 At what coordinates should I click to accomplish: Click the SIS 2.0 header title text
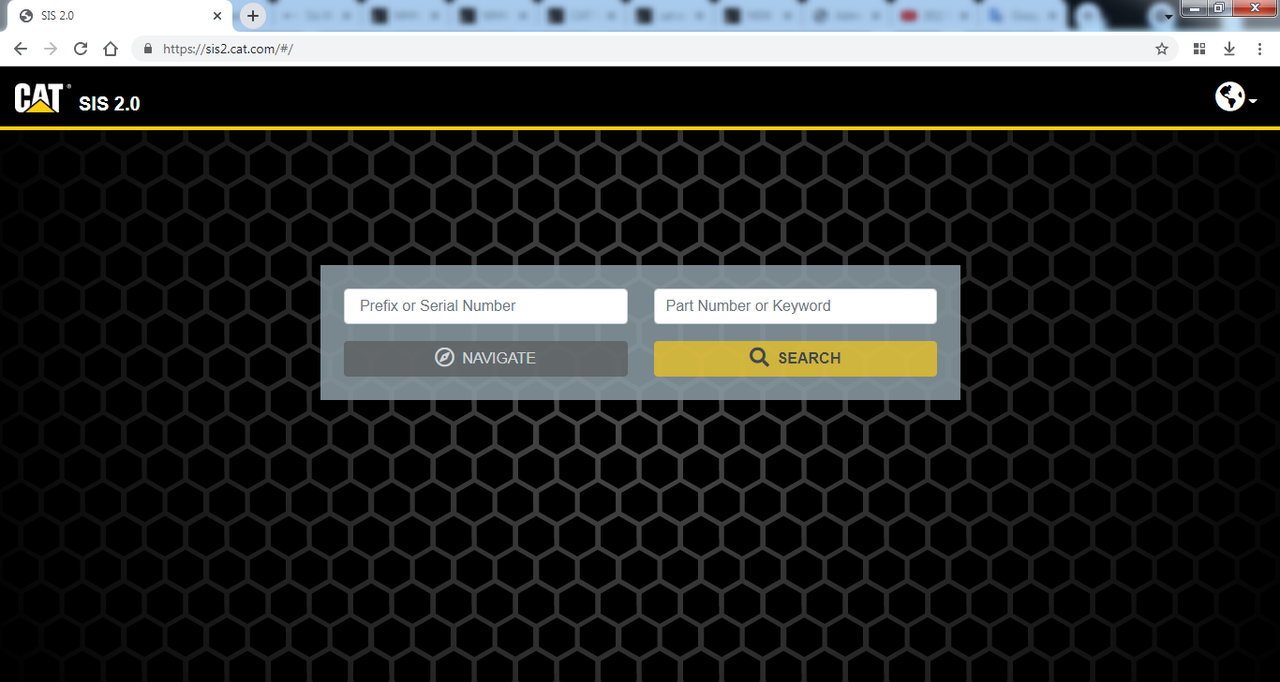(x=109, y=103)
